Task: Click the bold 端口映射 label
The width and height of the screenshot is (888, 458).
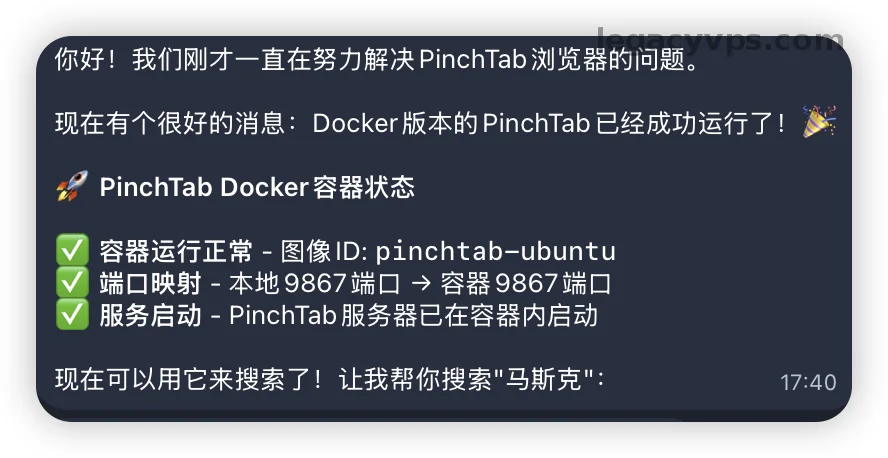Action: (x=149, y=283)
